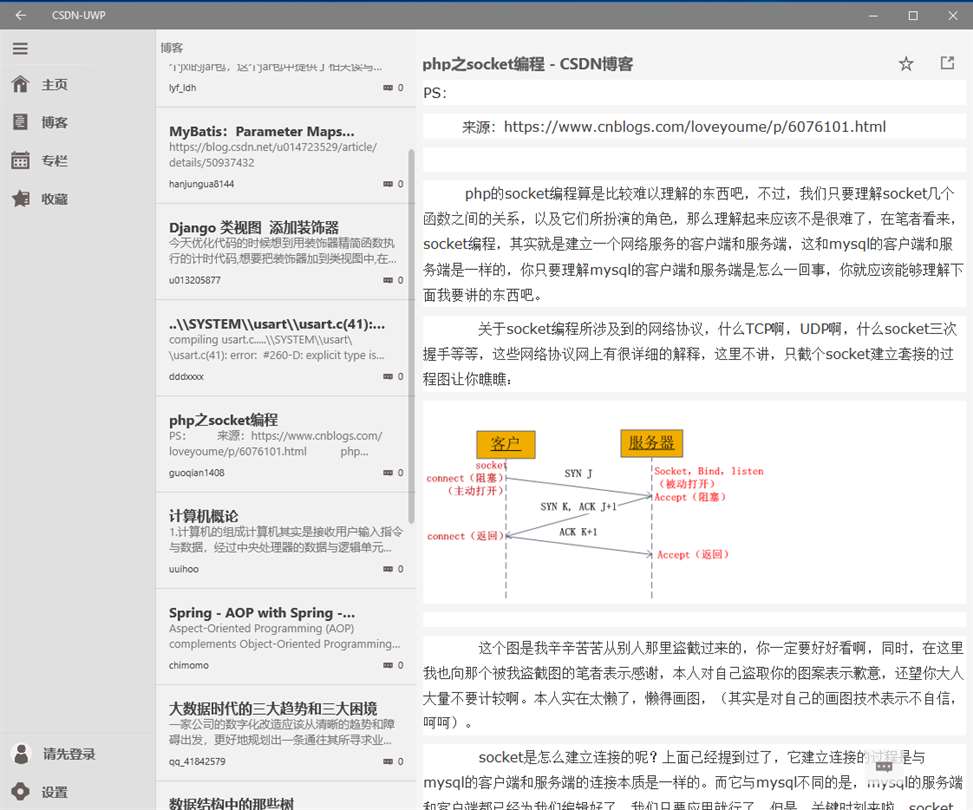The image size is (973, 810).
Task: Click the user avatar icon for login
Action: click(x=21, y=754)
